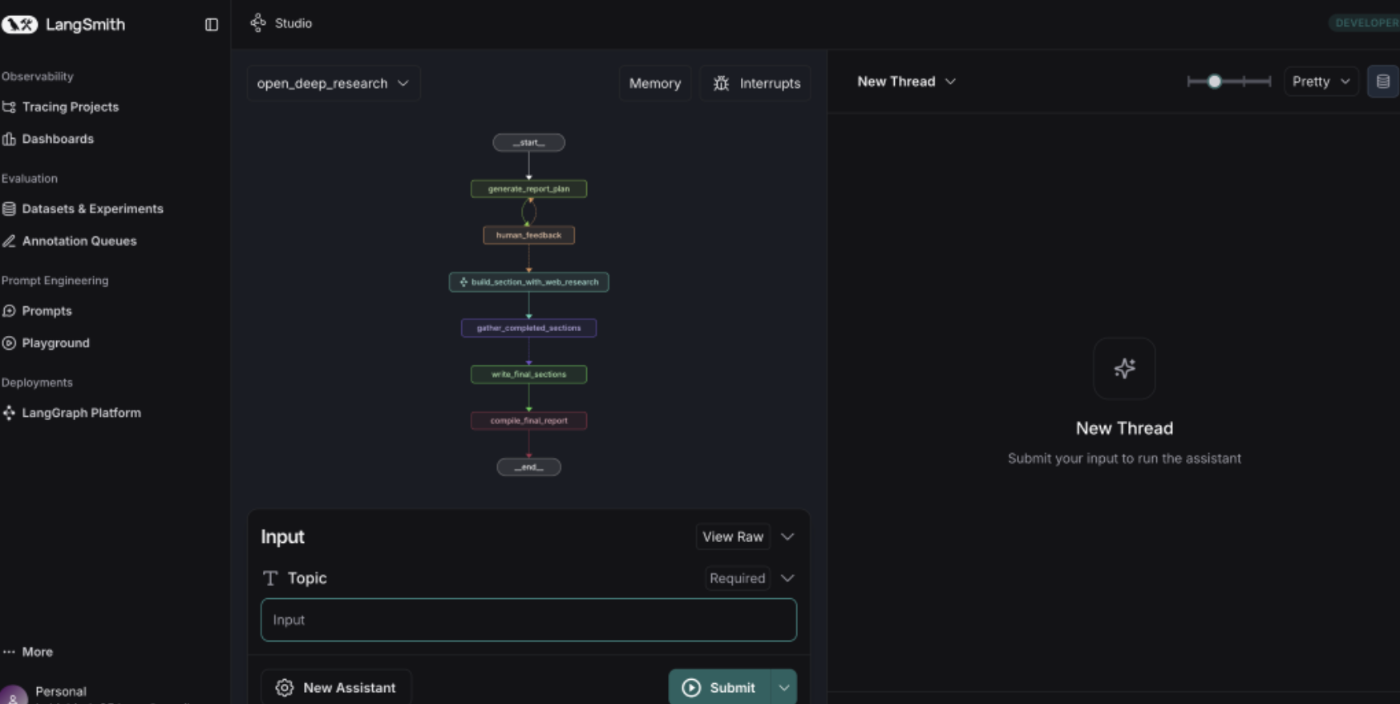
Task: Click the Studio breadcrumb label
Action: pyautogui.click(x=293, y=23)
